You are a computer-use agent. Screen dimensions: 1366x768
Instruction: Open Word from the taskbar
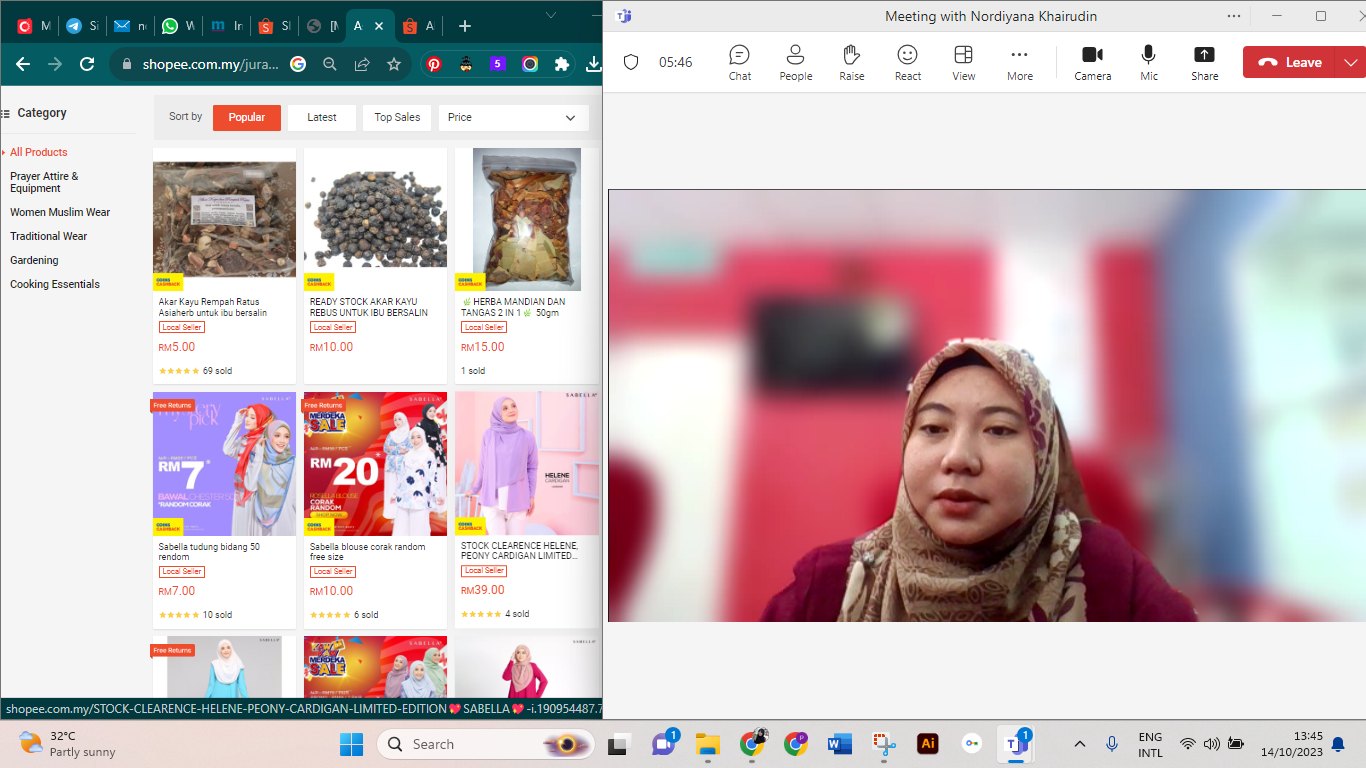point(839,744)
